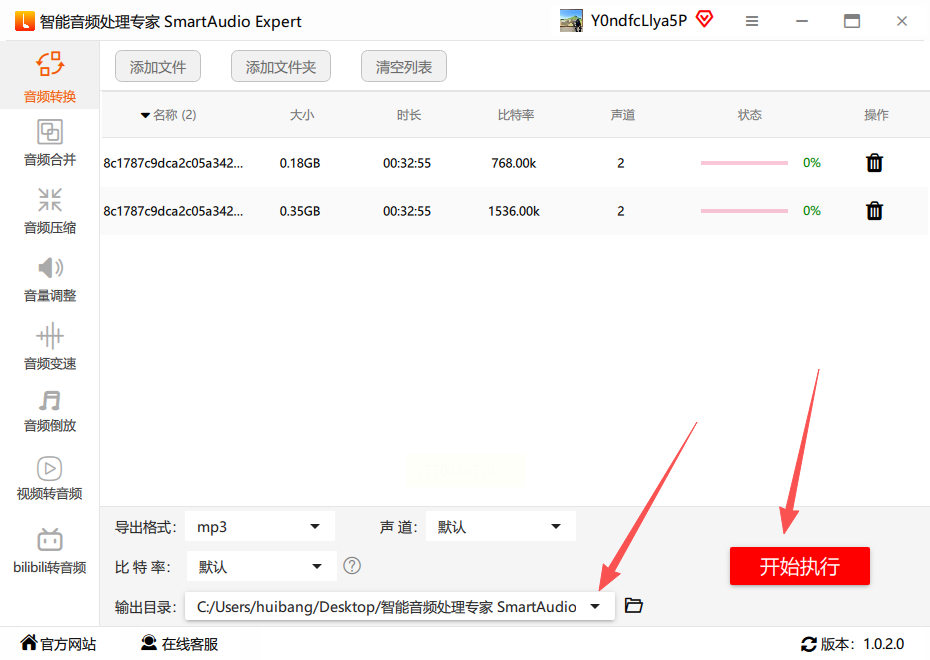The height and width of the screenshot is (660, 930).
Task: Open the 音频转换 audio conversion module
Action: coord(50,77)
